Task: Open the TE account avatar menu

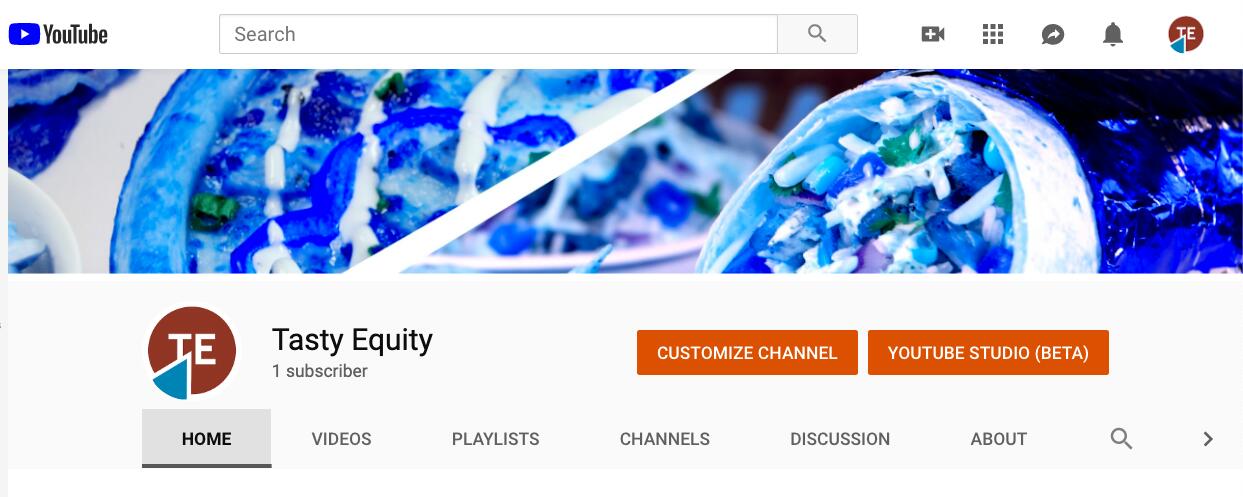Action: coord(1186,35)
